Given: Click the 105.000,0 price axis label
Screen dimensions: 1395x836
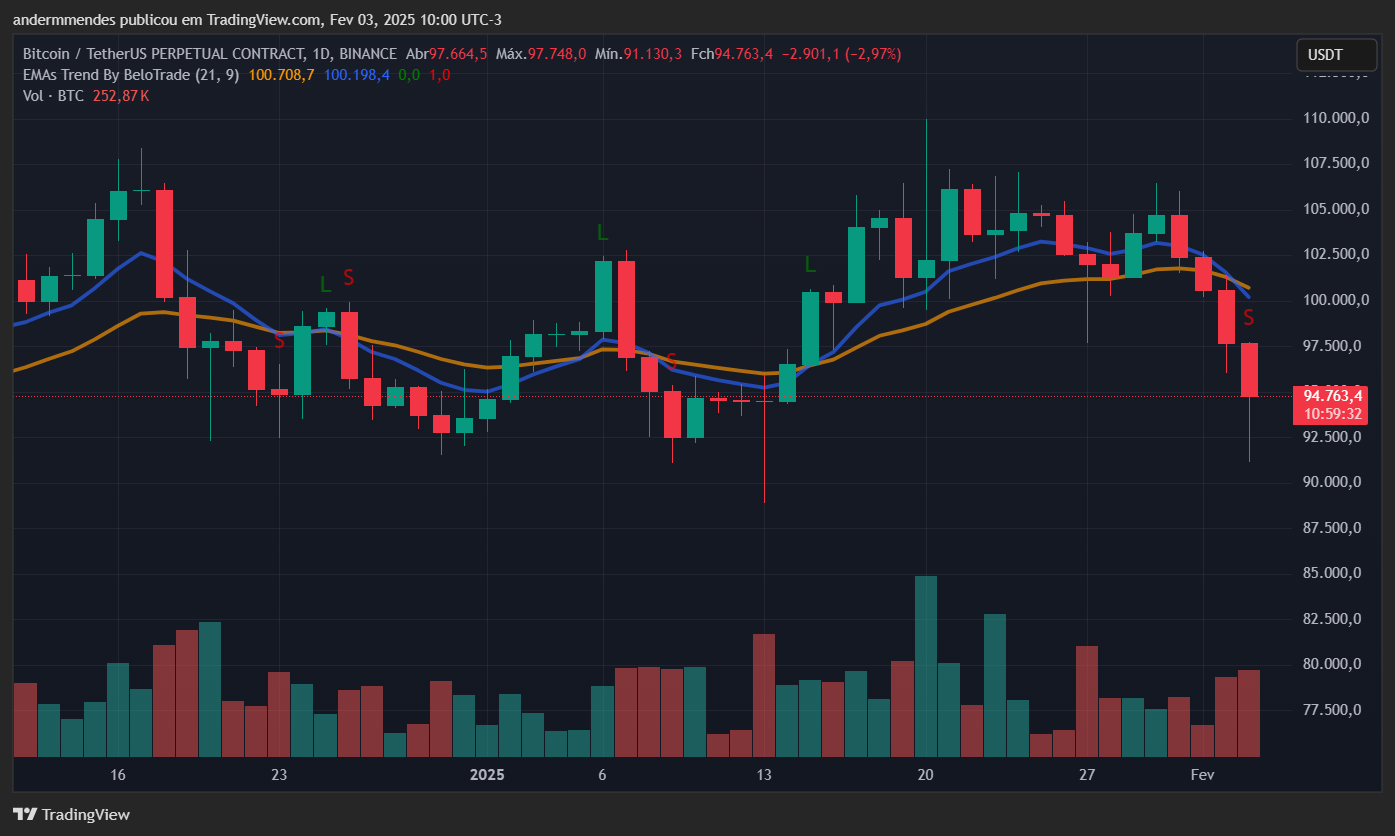Looking at the screenshot, I should [1334, 209].
